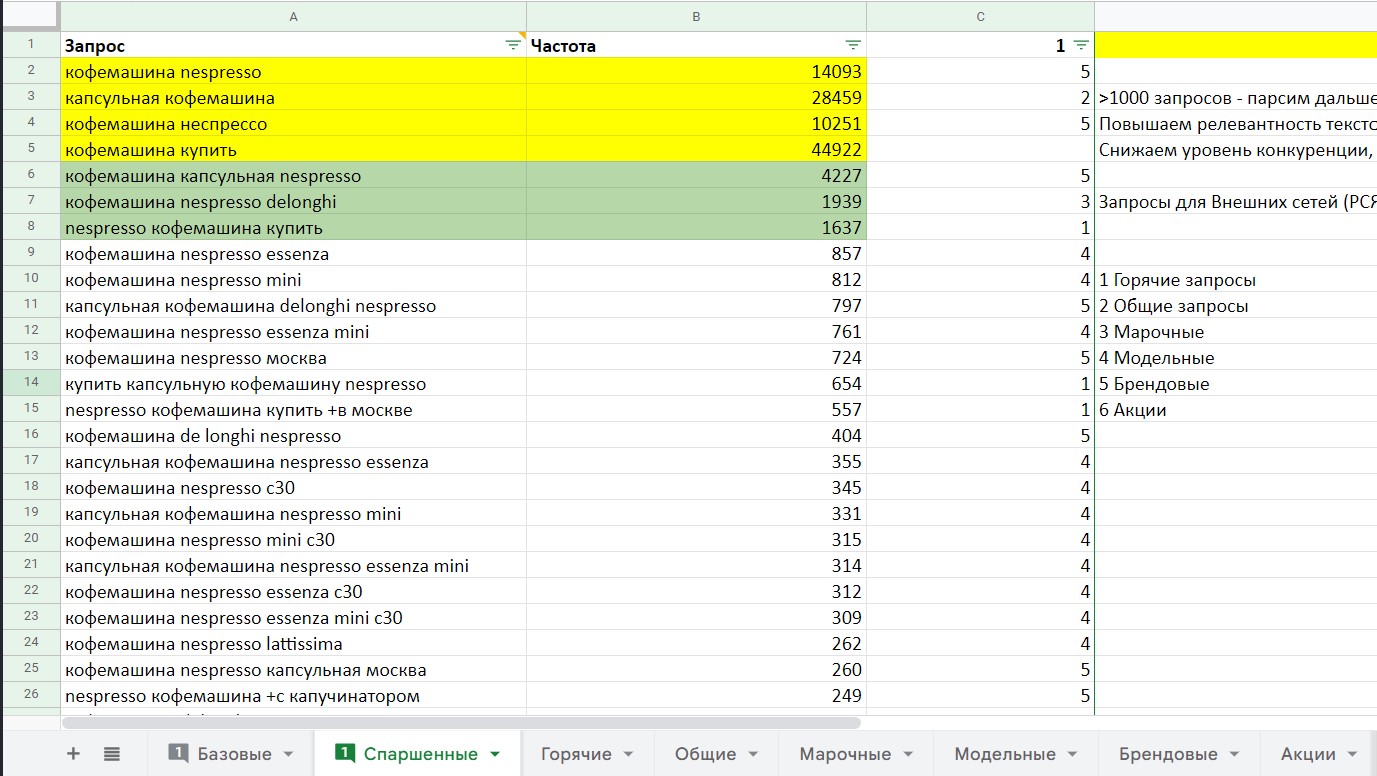Select the cell "купить капсульную кофемашину nespresso"
Image resolution: width=1377 pixels, height=776 pixels.
[293, 384]
